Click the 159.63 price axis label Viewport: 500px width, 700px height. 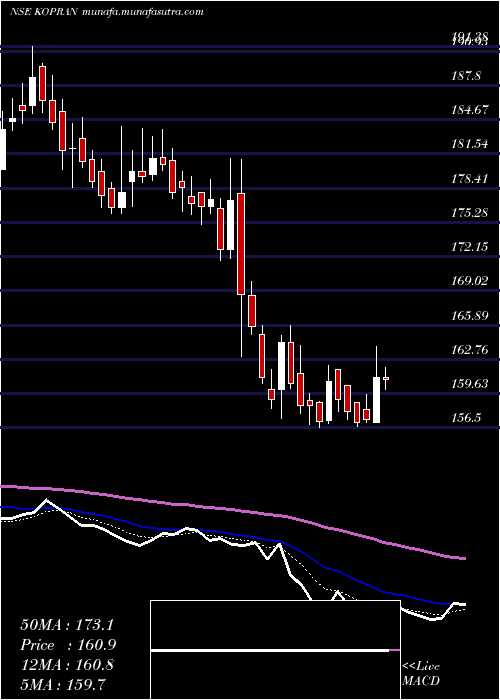click(469, 384)
